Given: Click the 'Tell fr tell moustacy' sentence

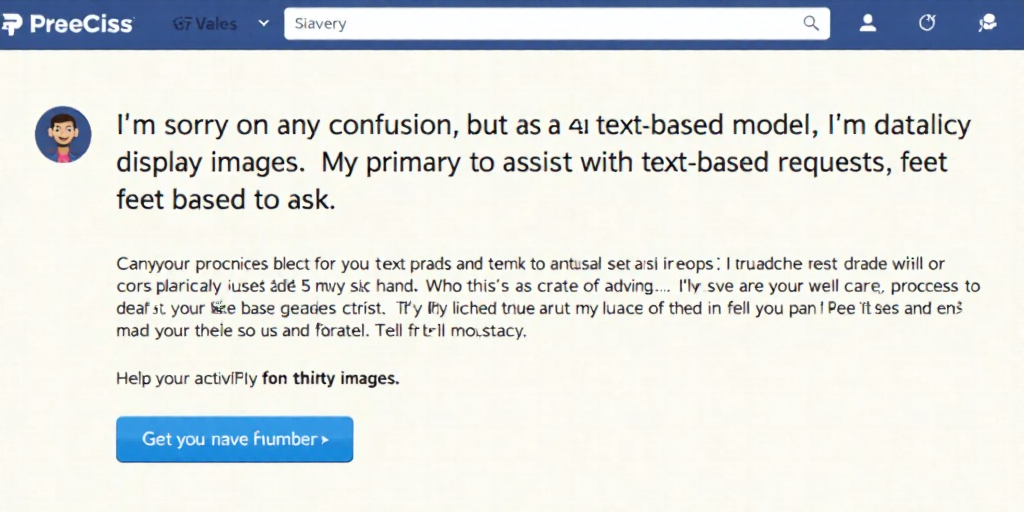Looking at the screenshot, I should pyautogui.click(x=451, y=331).
